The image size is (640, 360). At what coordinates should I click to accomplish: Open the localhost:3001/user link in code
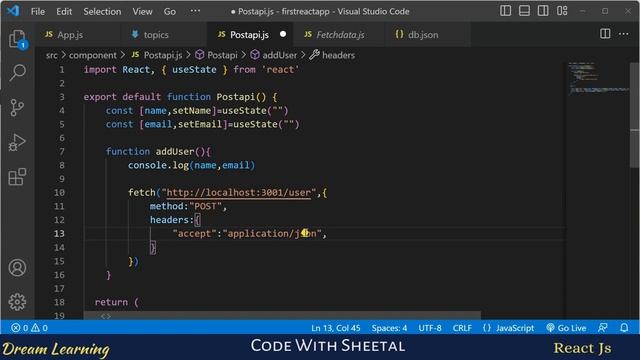pyautogui.click(x=238, y=192)
